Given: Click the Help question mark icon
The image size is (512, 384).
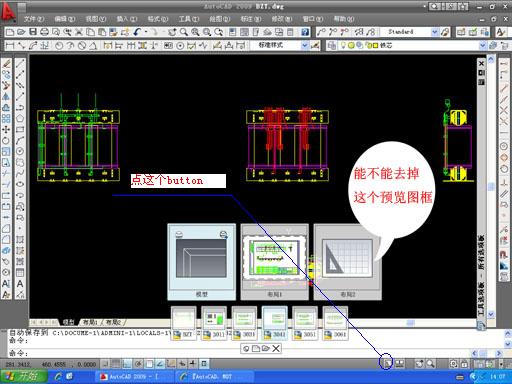Looking at the screenshot, I should (305, 32).
